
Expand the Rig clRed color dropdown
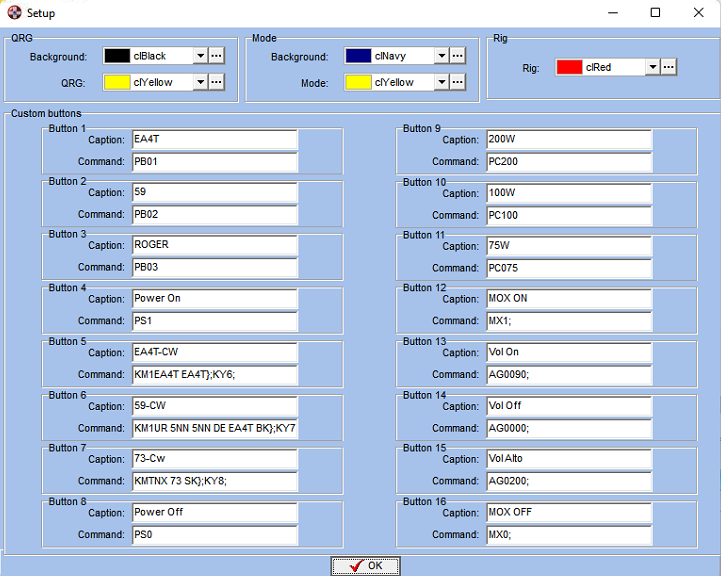(652, 67)
